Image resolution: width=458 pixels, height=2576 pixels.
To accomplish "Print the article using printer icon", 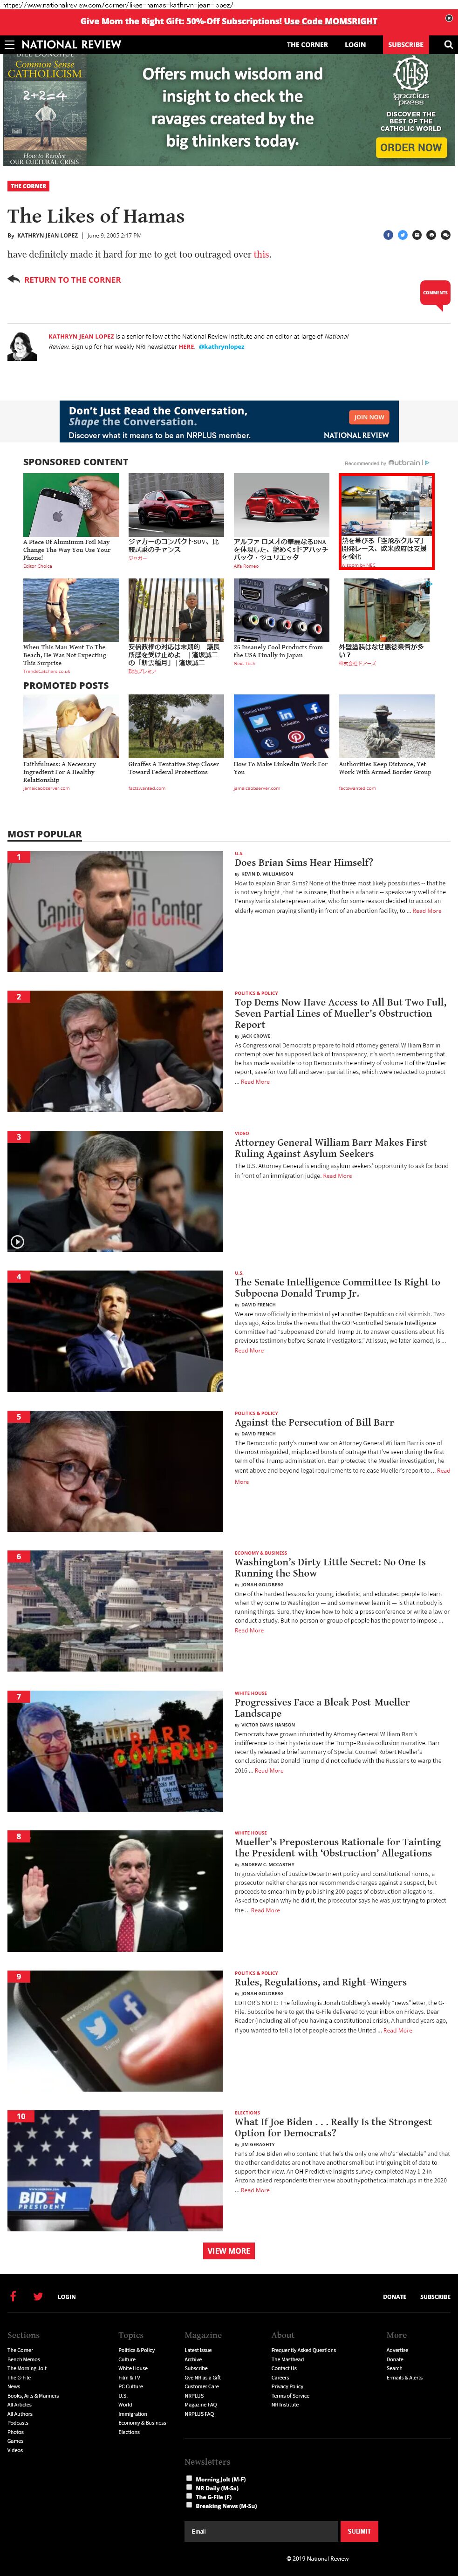I will 431,235.
